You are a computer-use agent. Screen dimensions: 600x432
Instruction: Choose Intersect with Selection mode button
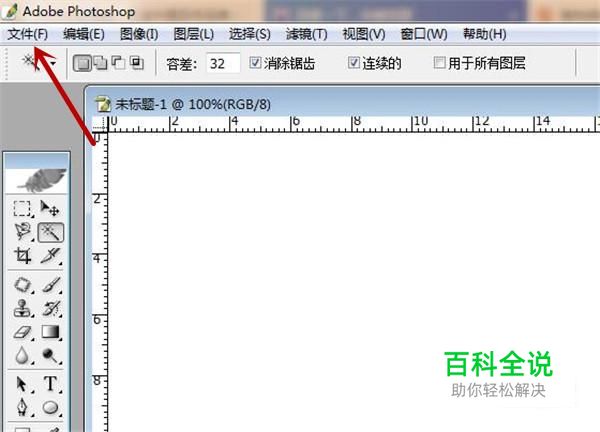click(x=136, y=63)
